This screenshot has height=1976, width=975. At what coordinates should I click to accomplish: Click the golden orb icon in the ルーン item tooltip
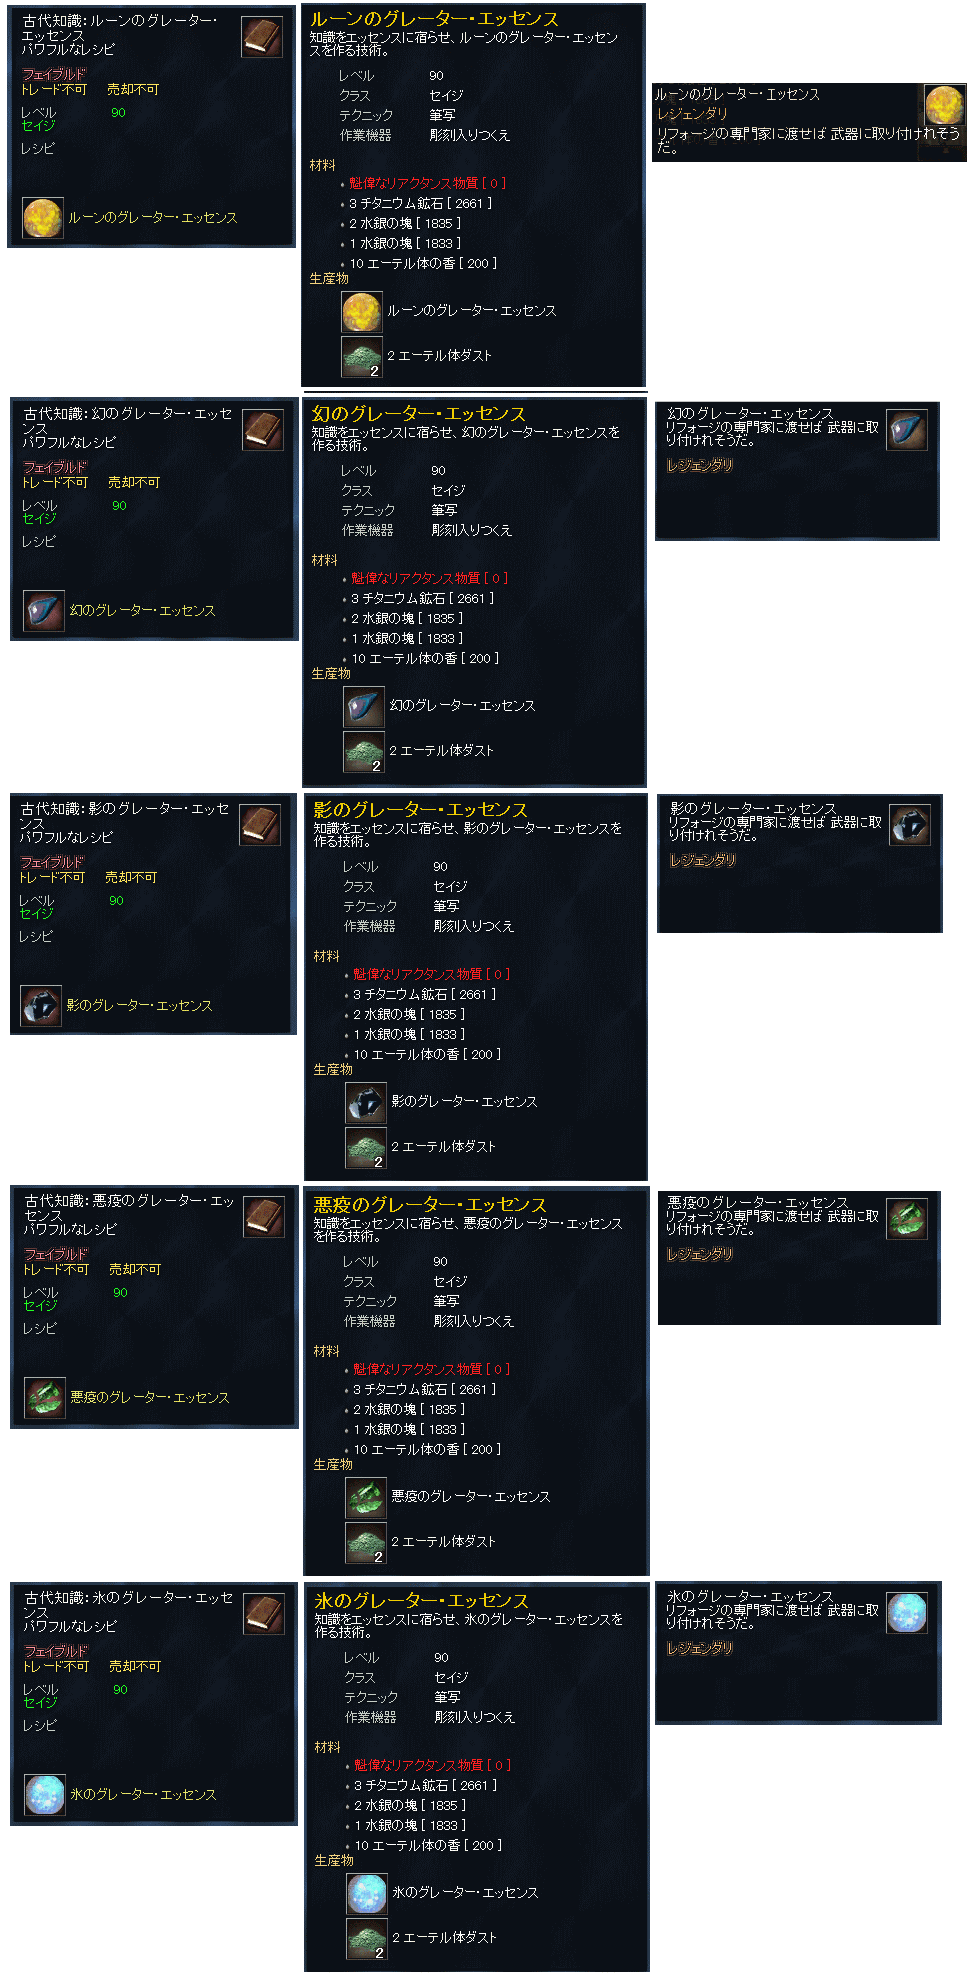click(943, 105)
